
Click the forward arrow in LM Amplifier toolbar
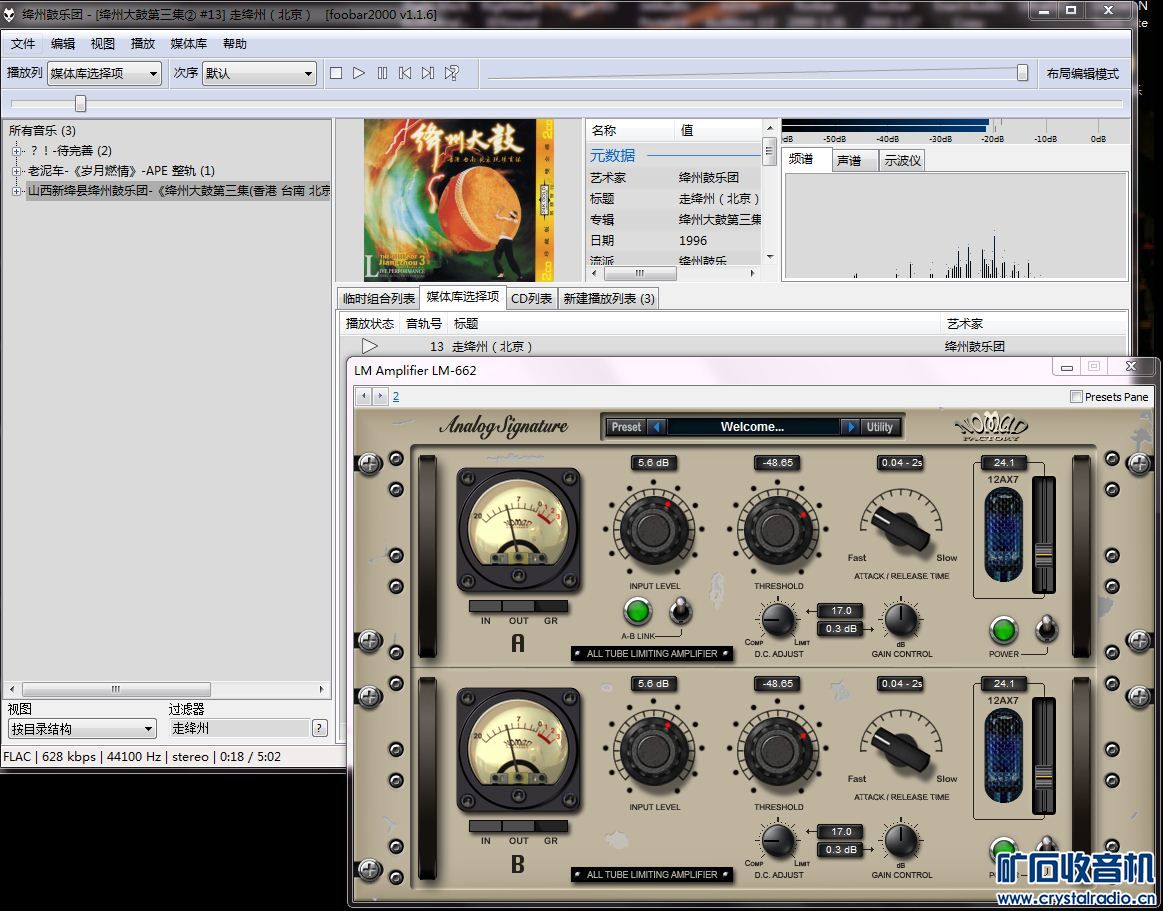tap(380, 396)
